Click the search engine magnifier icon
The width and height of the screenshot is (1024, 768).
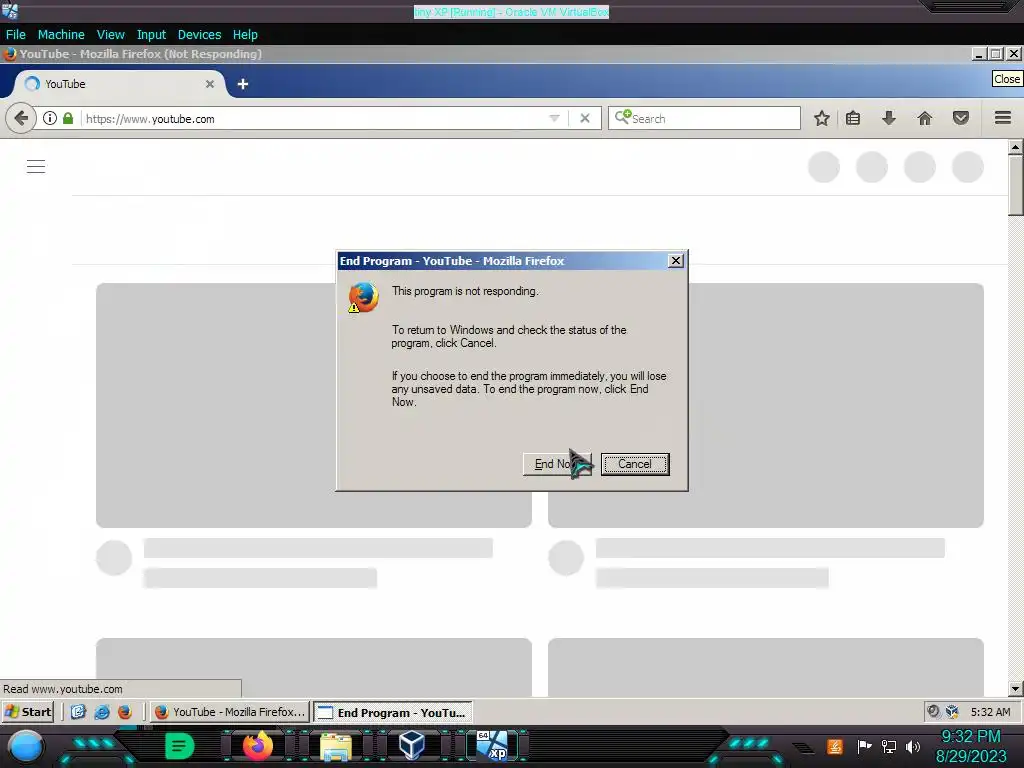click(622, 117)
